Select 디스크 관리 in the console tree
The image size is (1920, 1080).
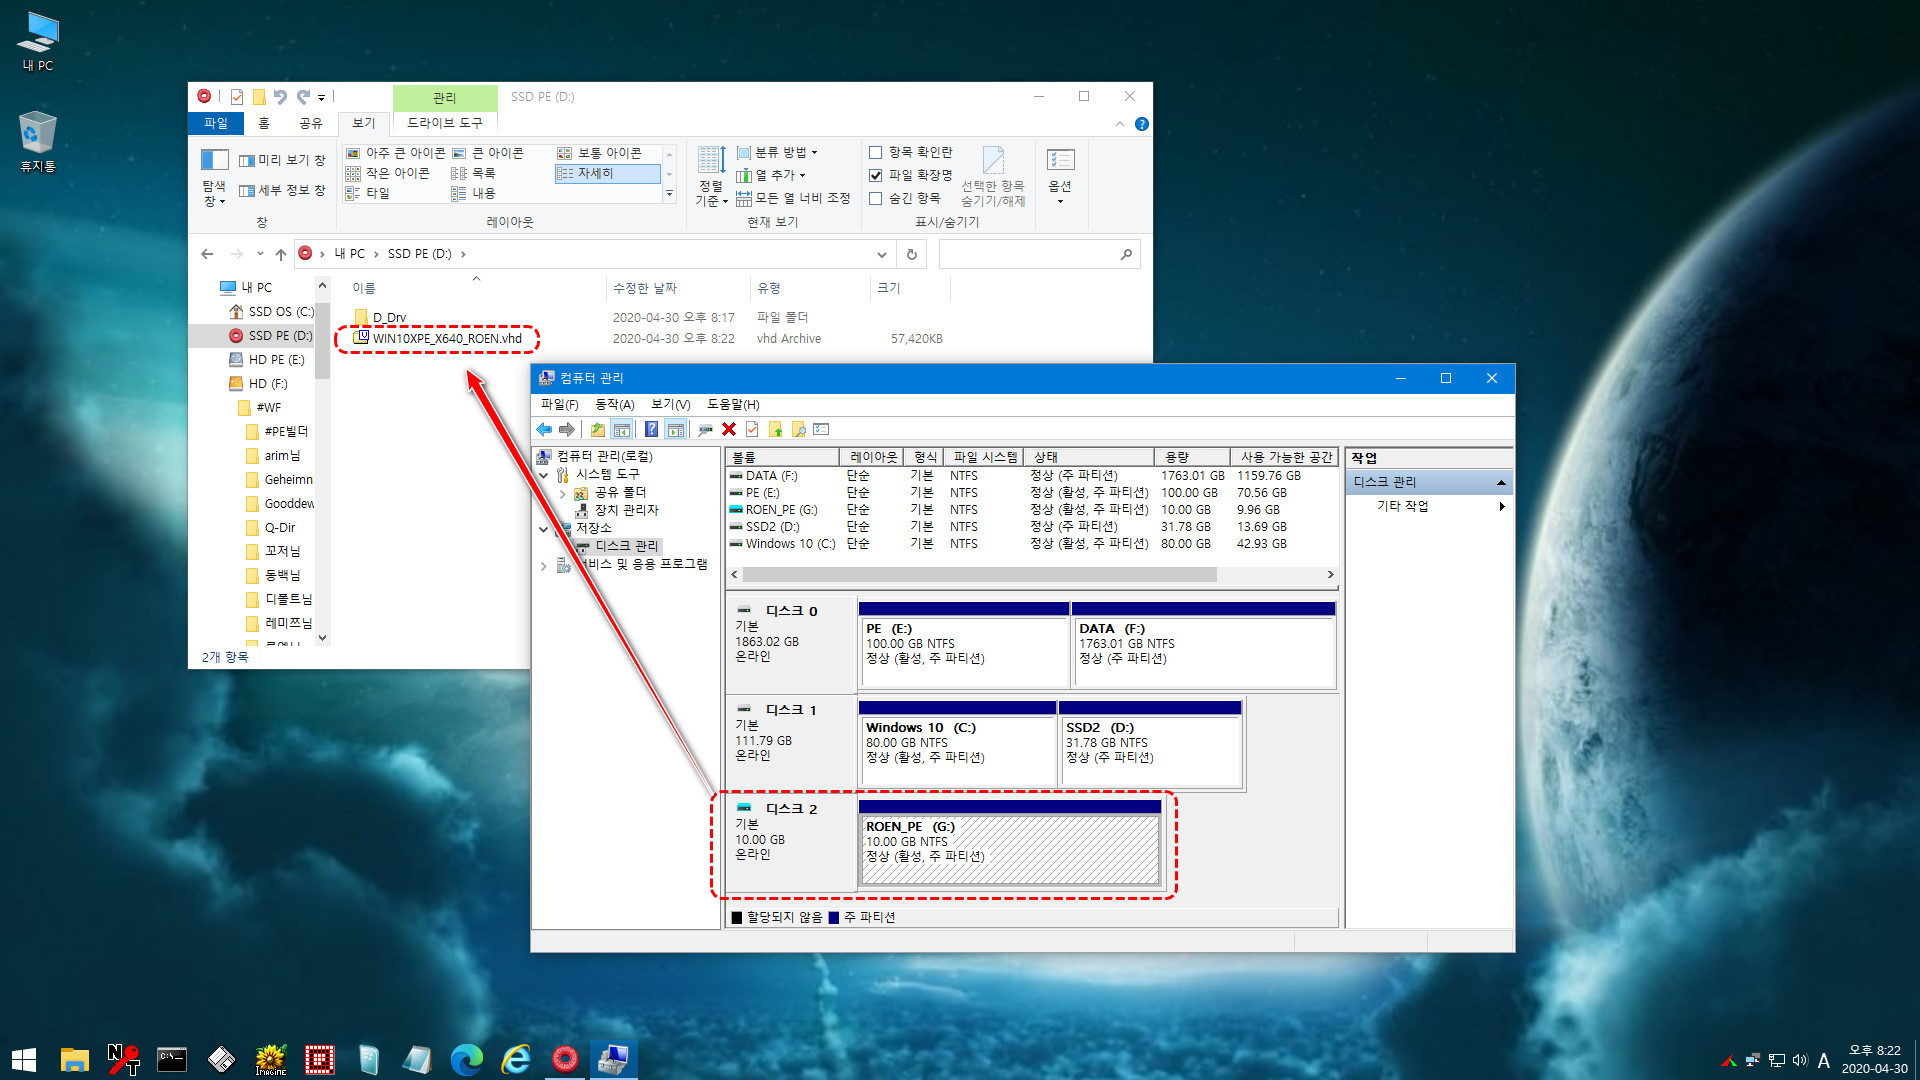coord(626,546)
